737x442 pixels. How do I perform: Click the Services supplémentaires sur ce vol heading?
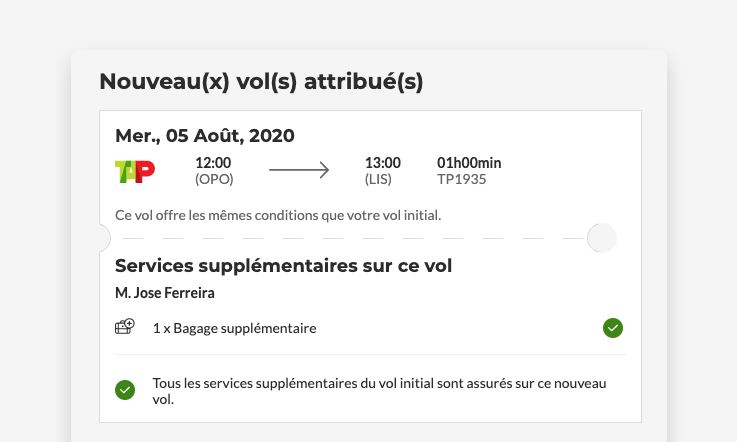tap(284, 266)
